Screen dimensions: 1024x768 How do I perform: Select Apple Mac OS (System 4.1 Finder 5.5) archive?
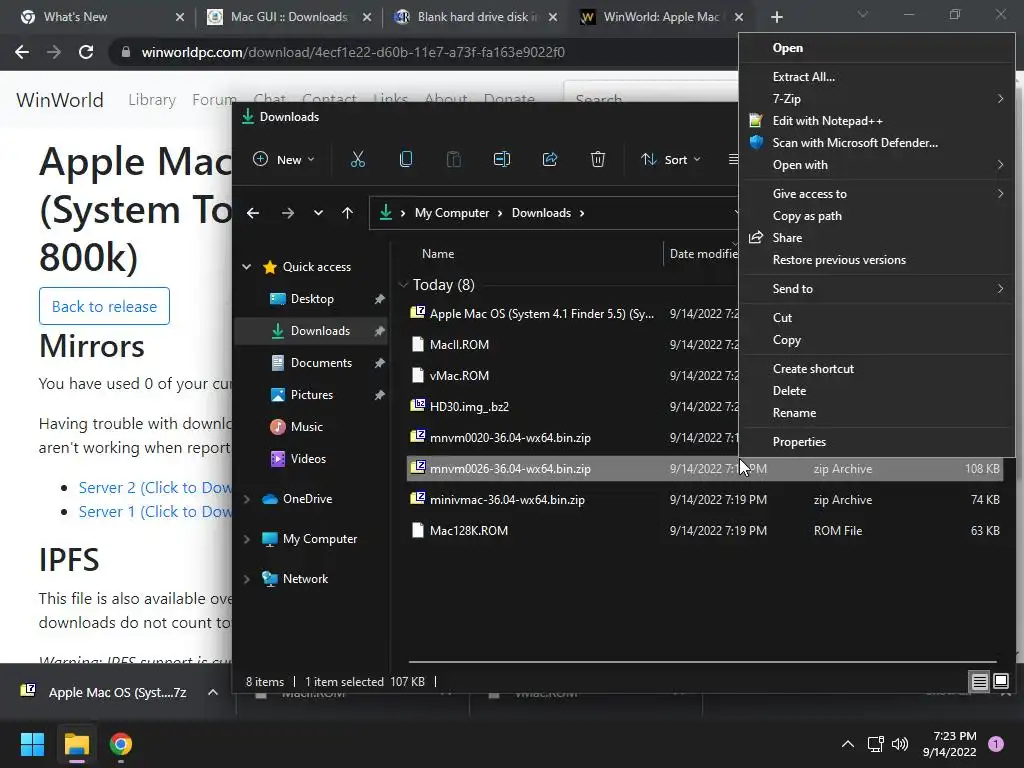pyautogui.click(x=541, y=313)
